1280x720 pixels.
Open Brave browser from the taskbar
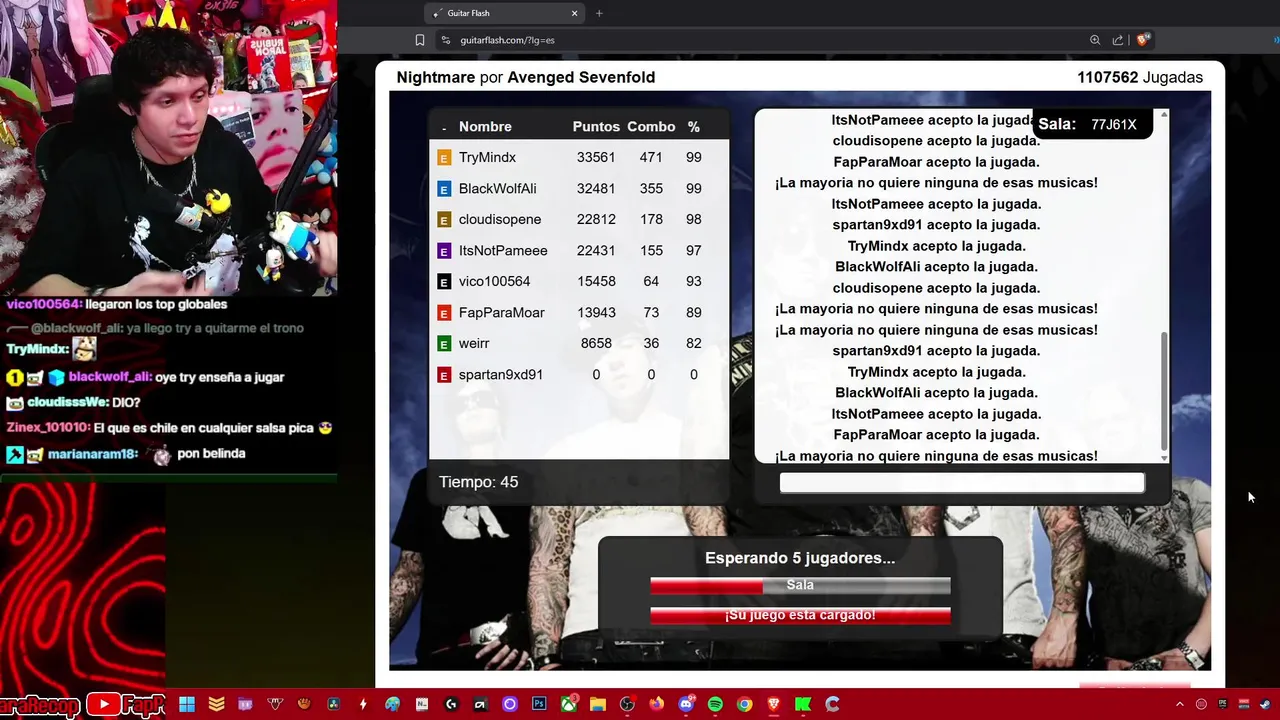[x=773, y=704]
